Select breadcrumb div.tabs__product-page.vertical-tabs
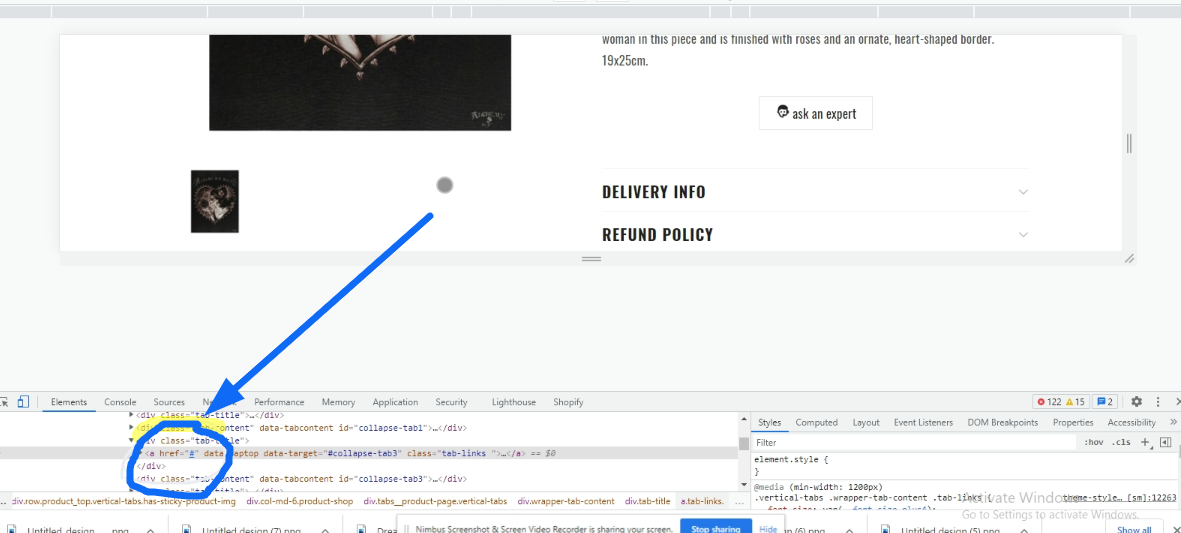The image size is (1181, 533). click(435, 501)
